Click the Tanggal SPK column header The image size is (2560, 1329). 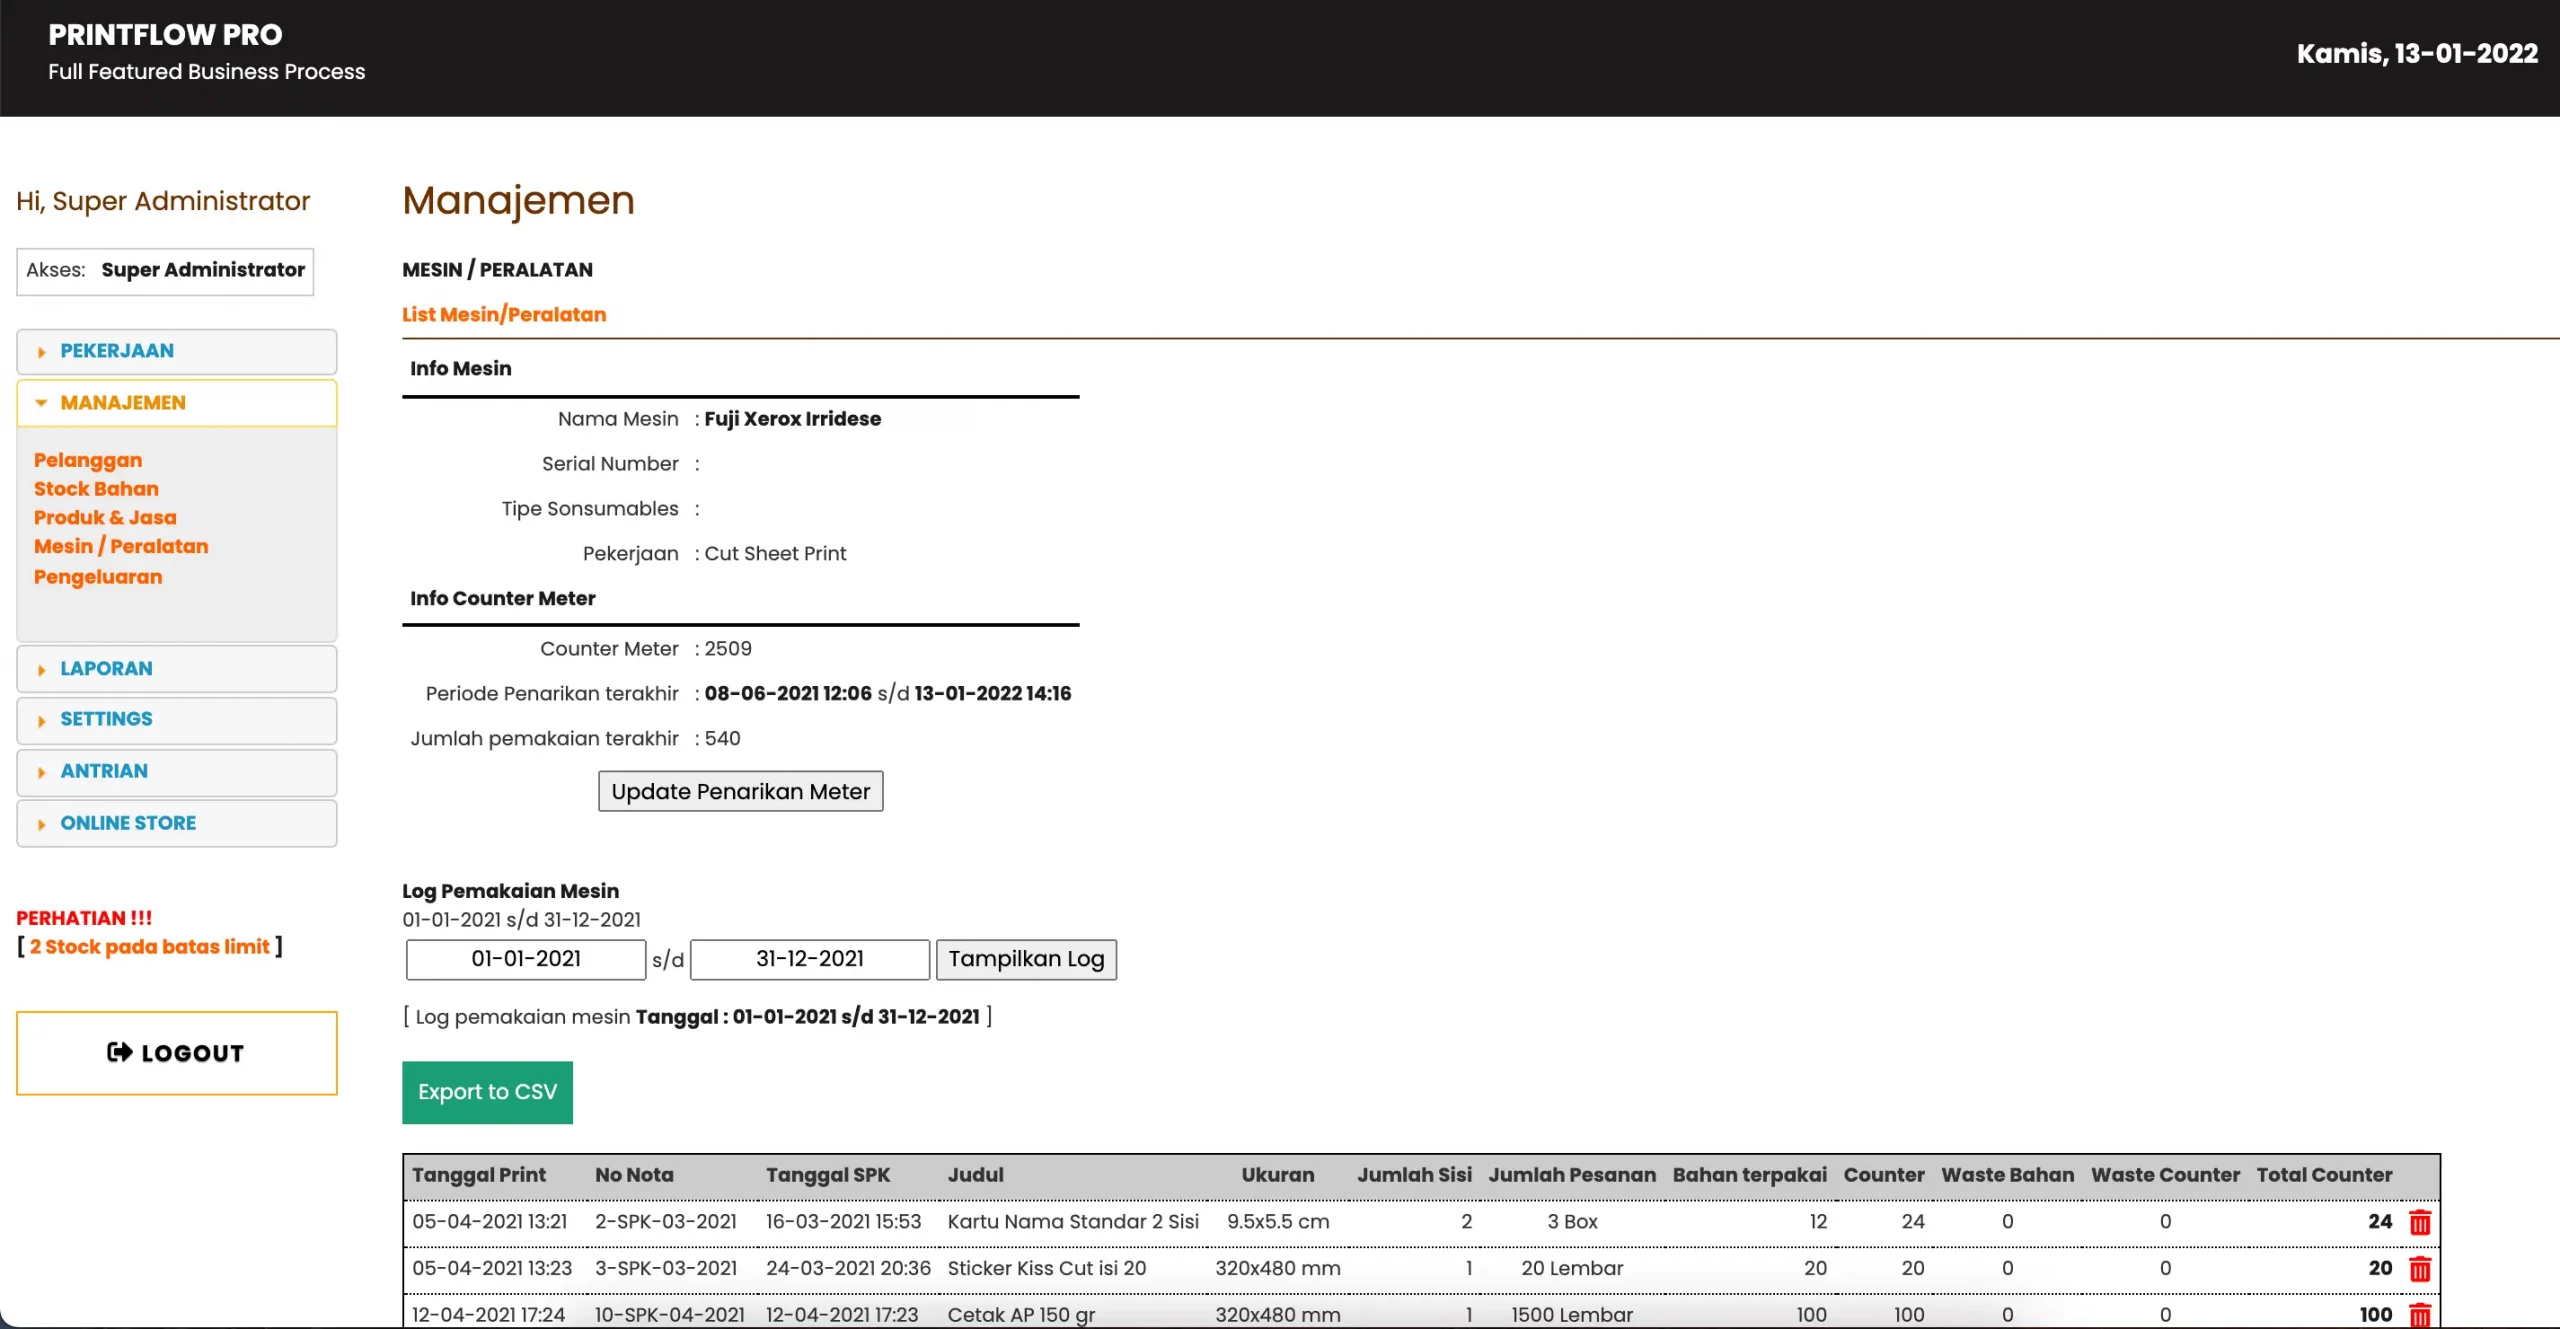coord(828,1176)
